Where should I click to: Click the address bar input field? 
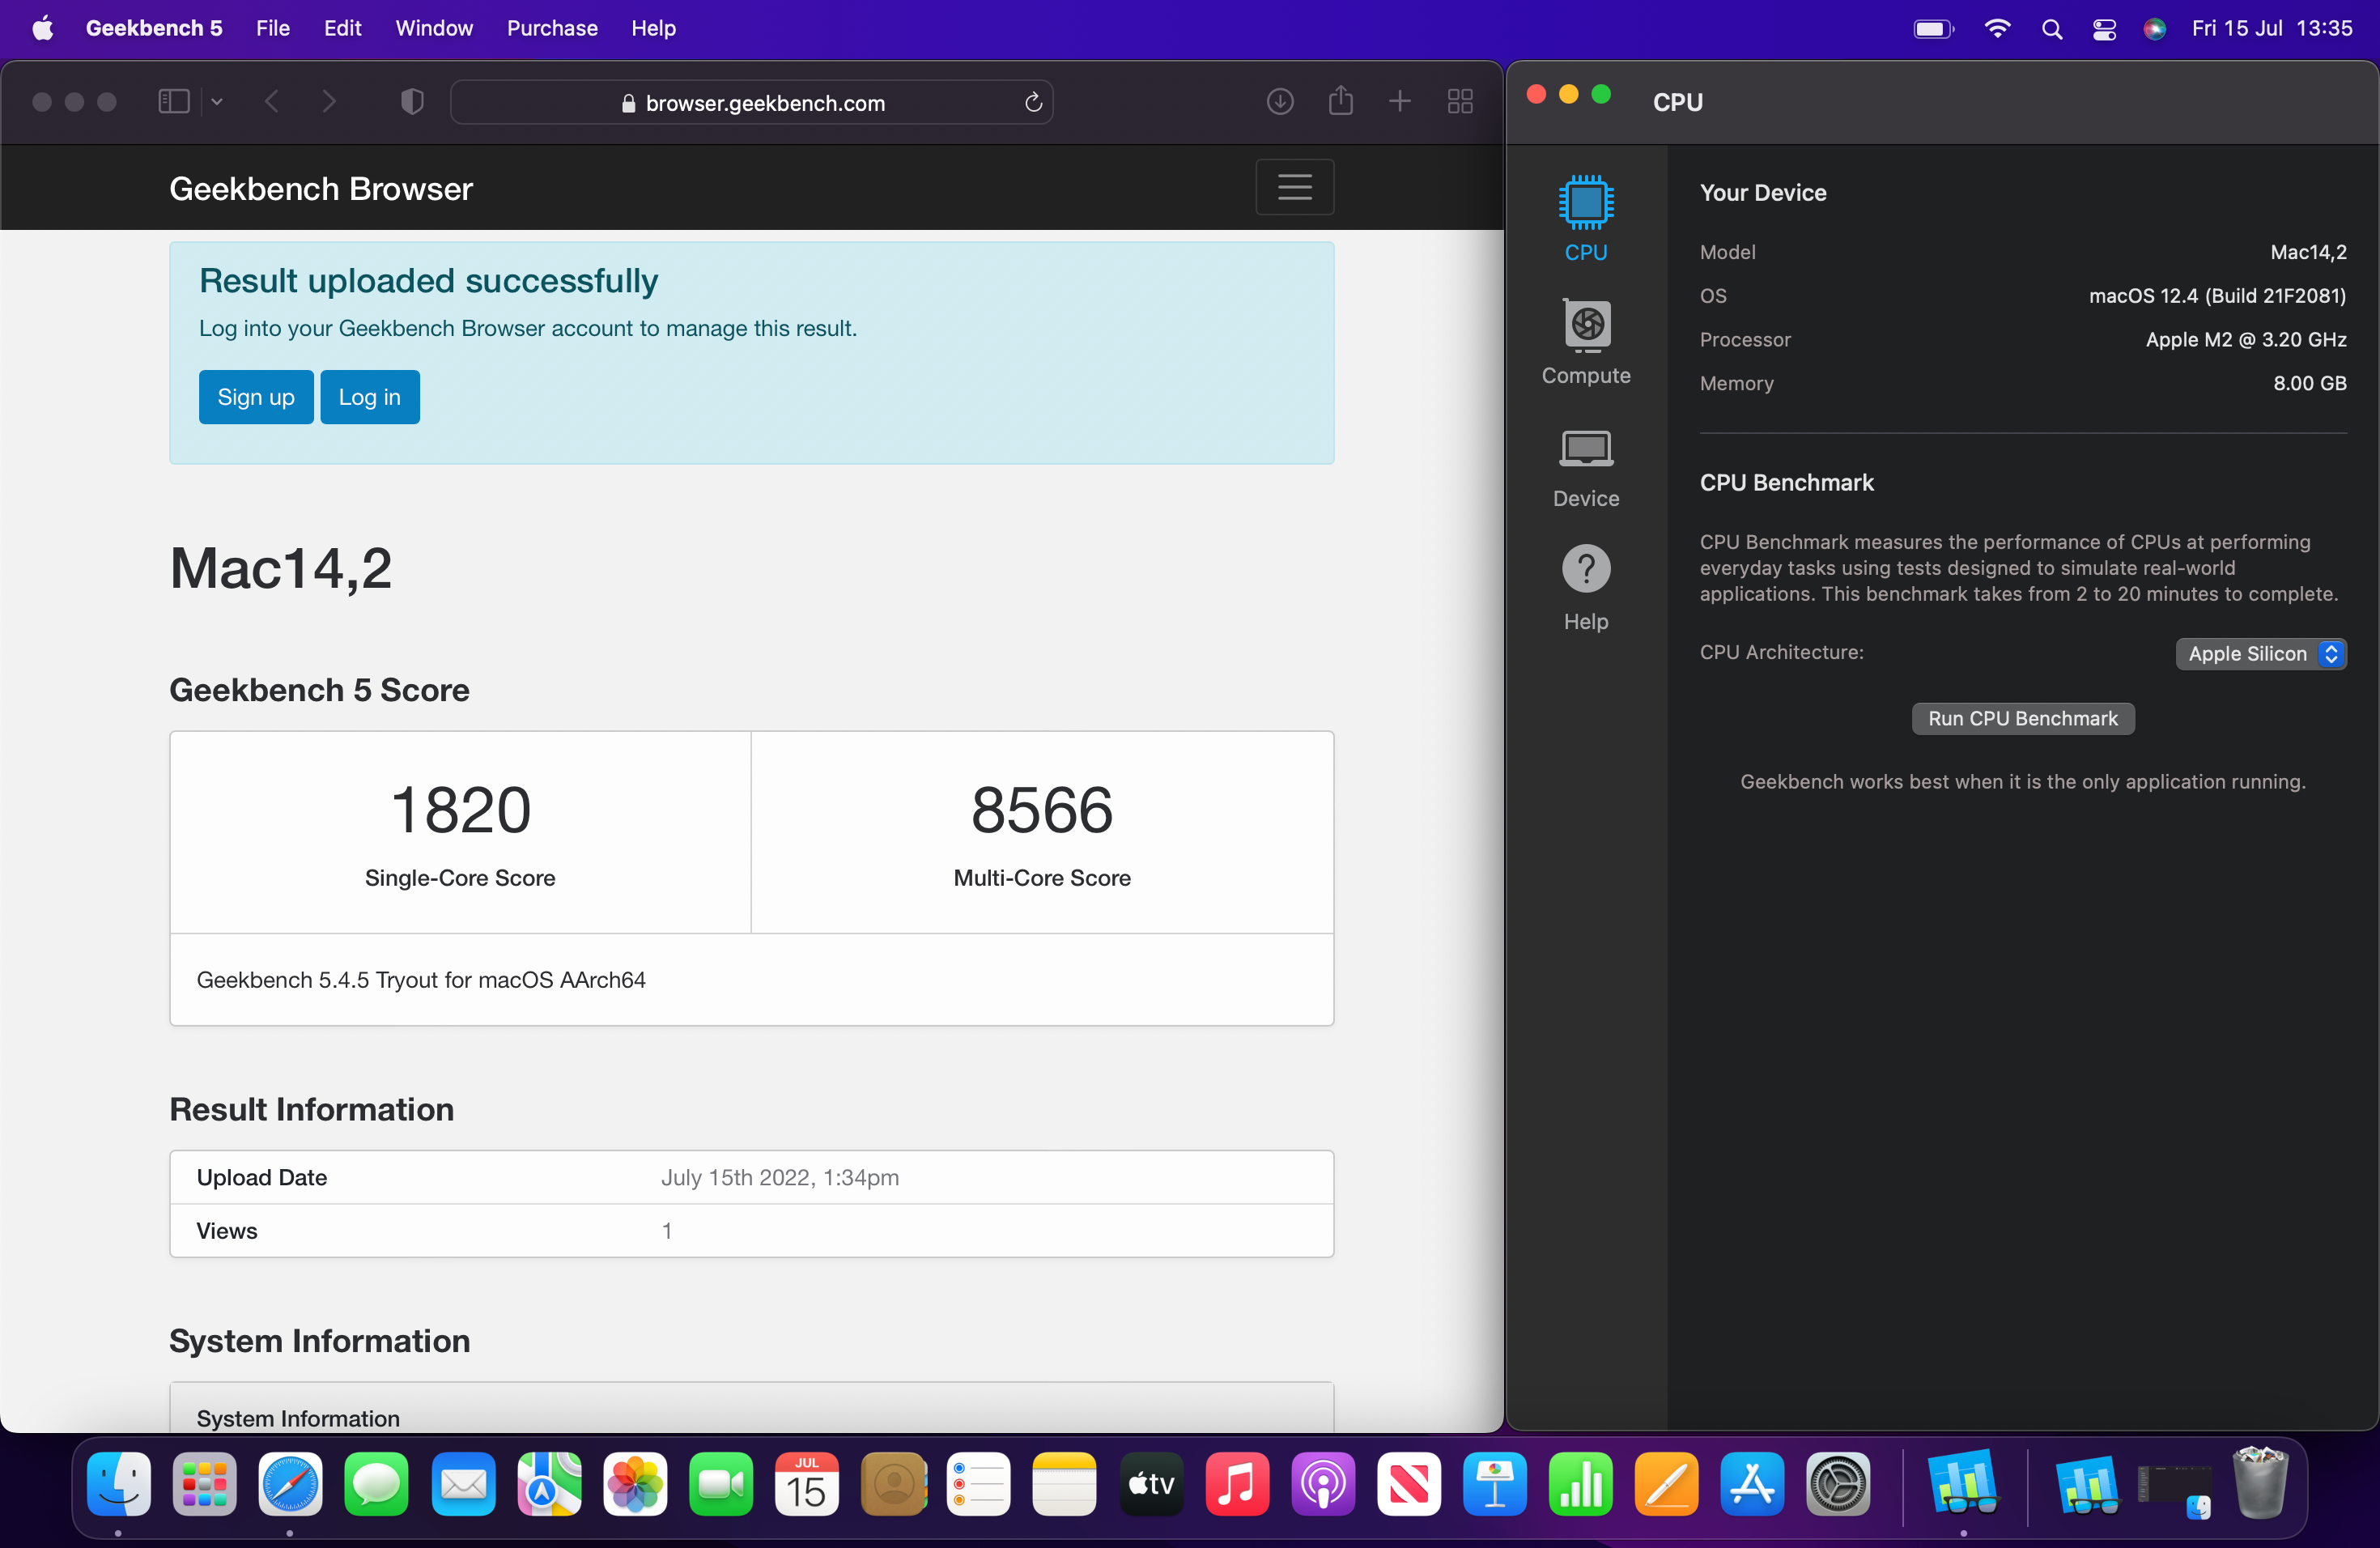pos(756,102)
